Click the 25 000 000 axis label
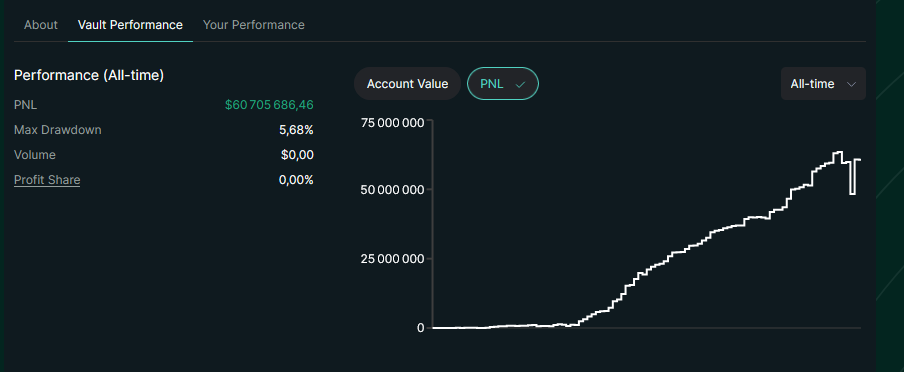Viewport: 904px width, 372px height. pos(393,258)
